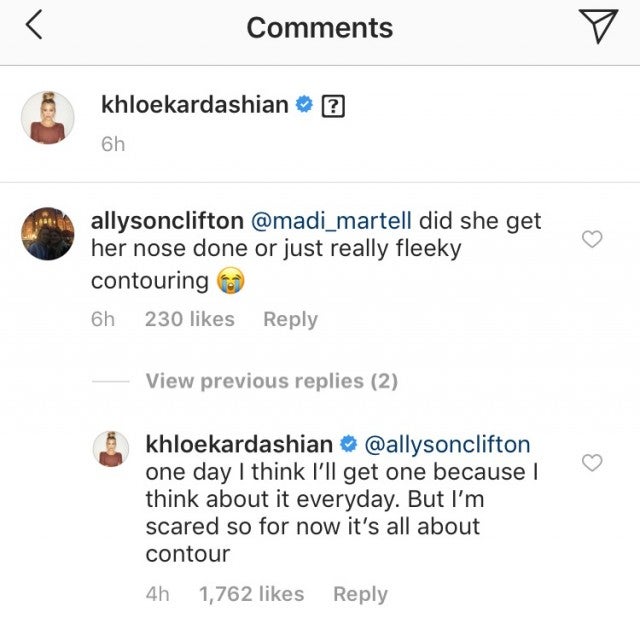Open khloekardashian's profile picture at top
Screen dimensions: 640x618
48,117
